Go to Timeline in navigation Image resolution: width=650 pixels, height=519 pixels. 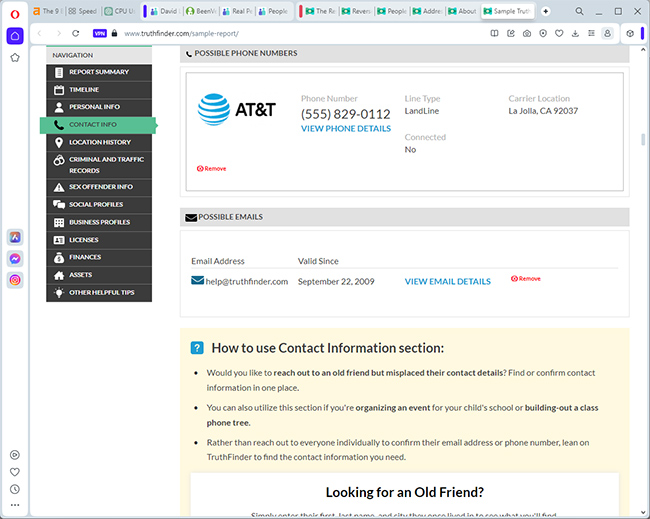pos(99,90)
